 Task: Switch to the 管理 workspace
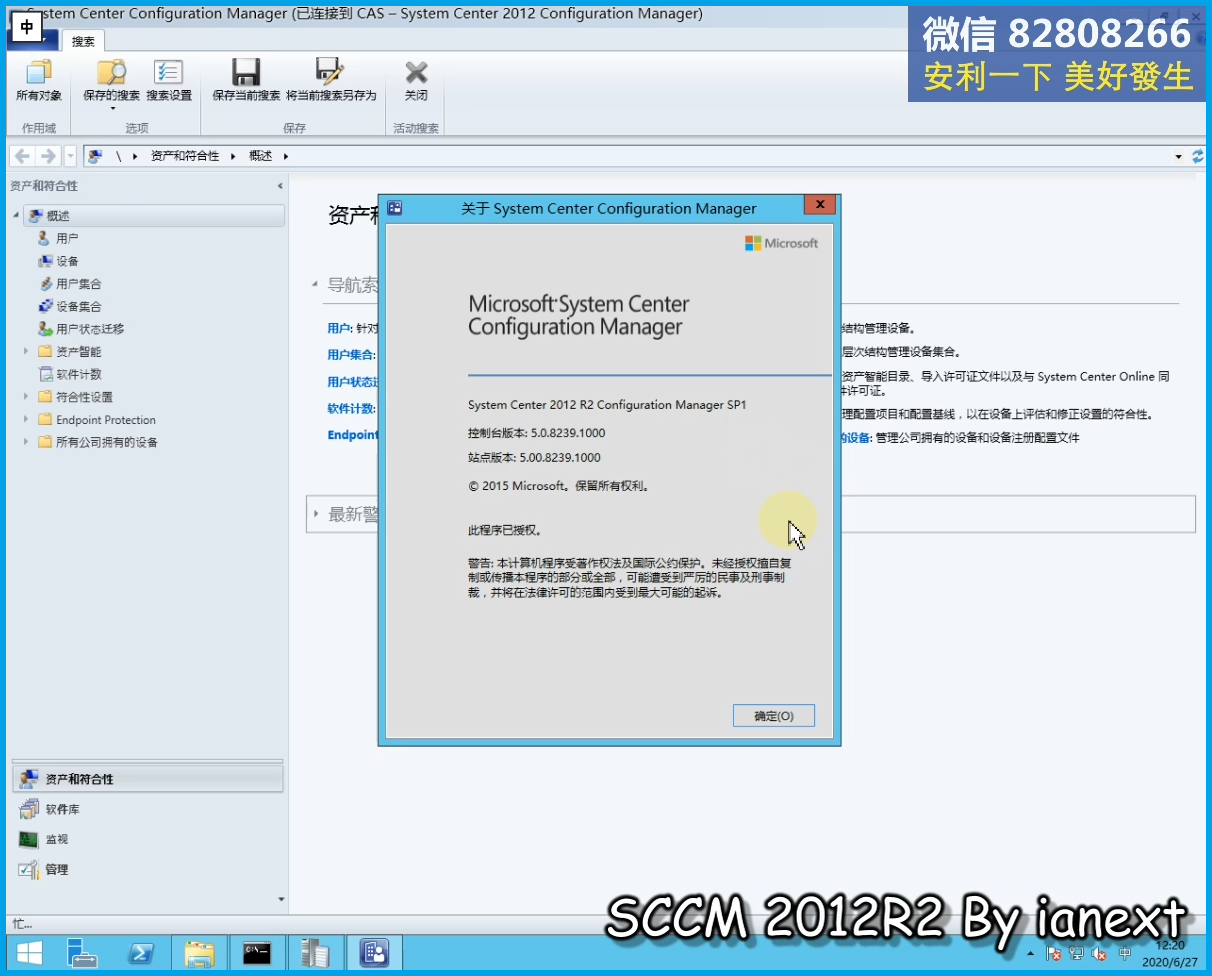(x=148, y=869)
